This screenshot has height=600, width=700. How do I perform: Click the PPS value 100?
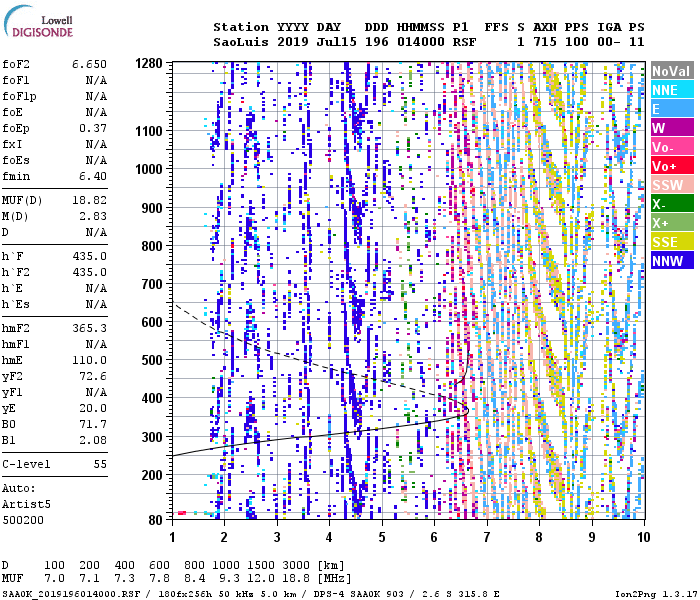[x=577, y=42]
